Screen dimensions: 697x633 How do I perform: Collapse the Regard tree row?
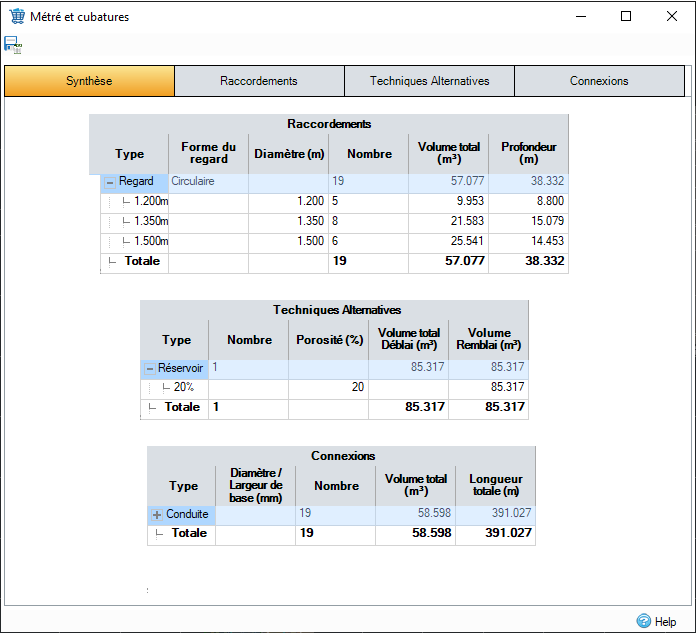tap(110, 182)
